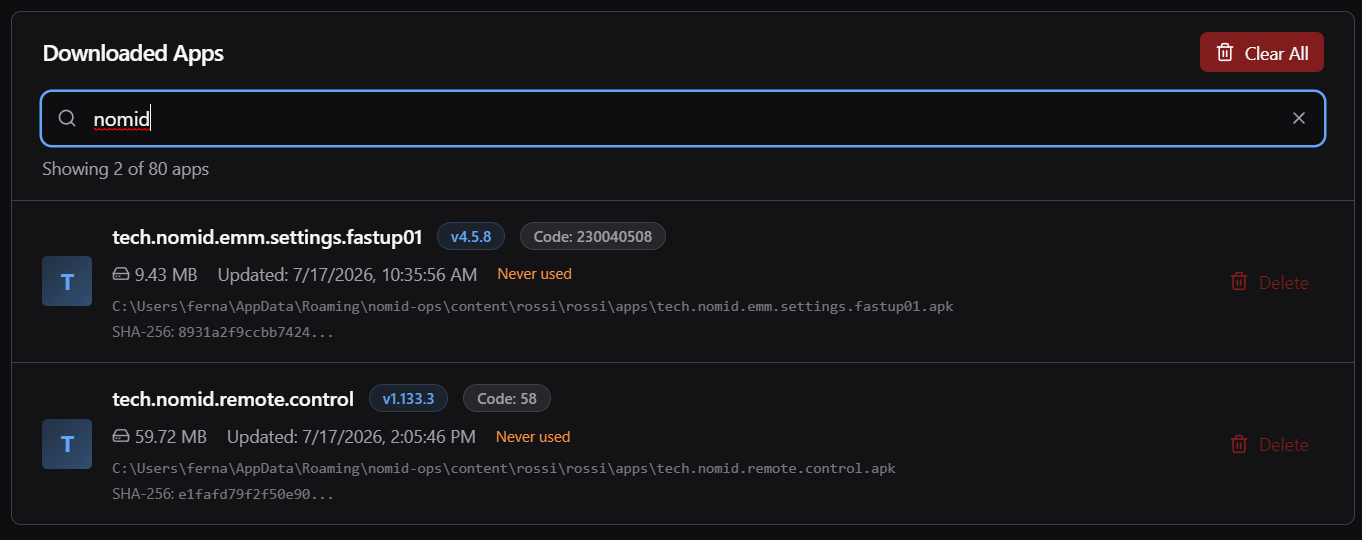Click SHA-256: 8931a2f9ccbb7424... hash
Viewport: 1362px width, 540px height.
(x=223, y=331)
